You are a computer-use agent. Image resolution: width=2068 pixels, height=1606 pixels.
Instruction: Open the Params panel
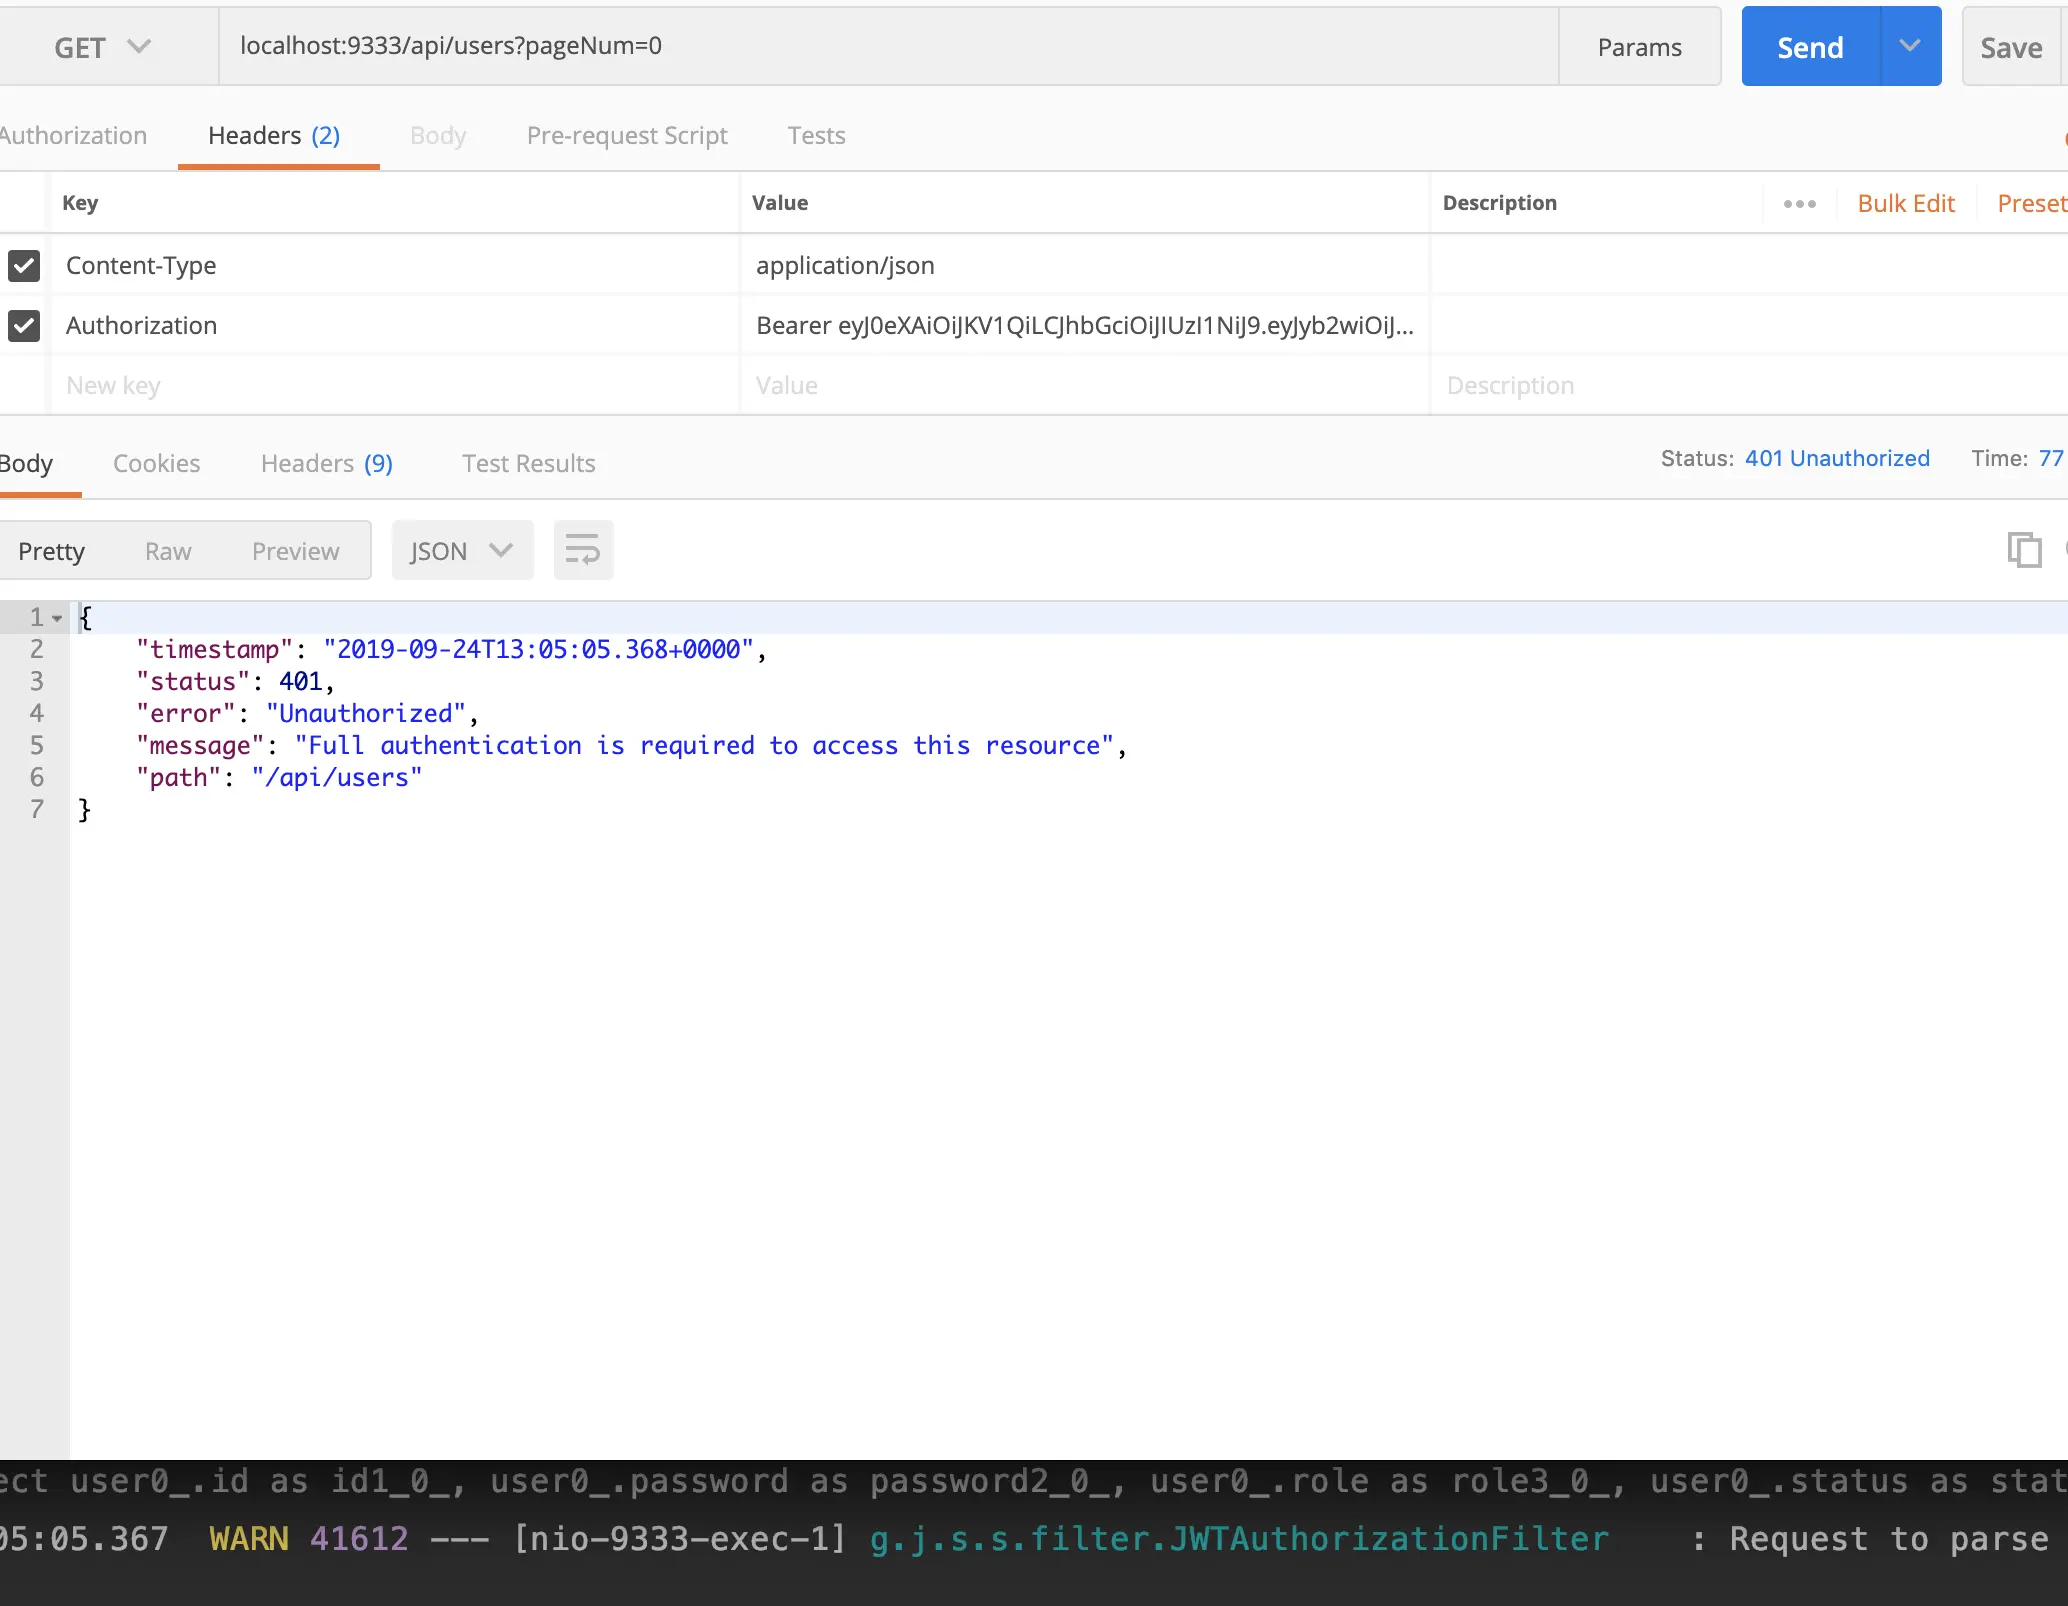coord(1639,46)
